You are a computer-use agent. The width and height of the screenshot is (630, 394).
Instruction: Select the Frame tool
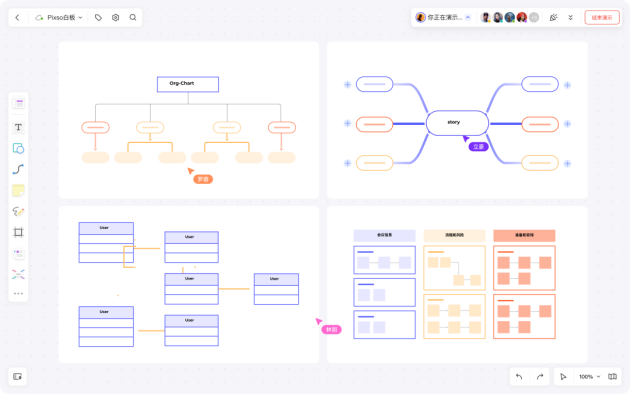tap(18, 232)
